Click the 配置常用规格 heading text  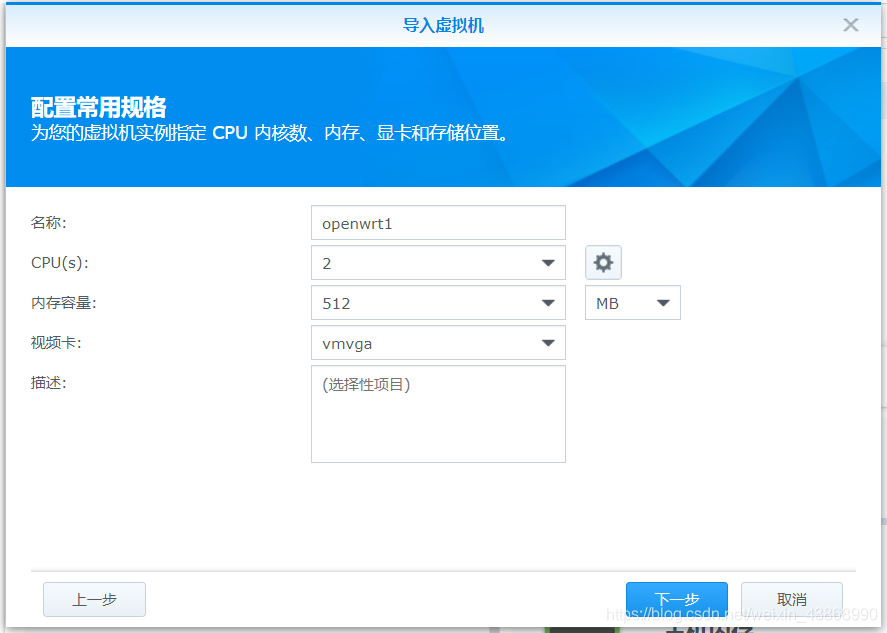98,107
